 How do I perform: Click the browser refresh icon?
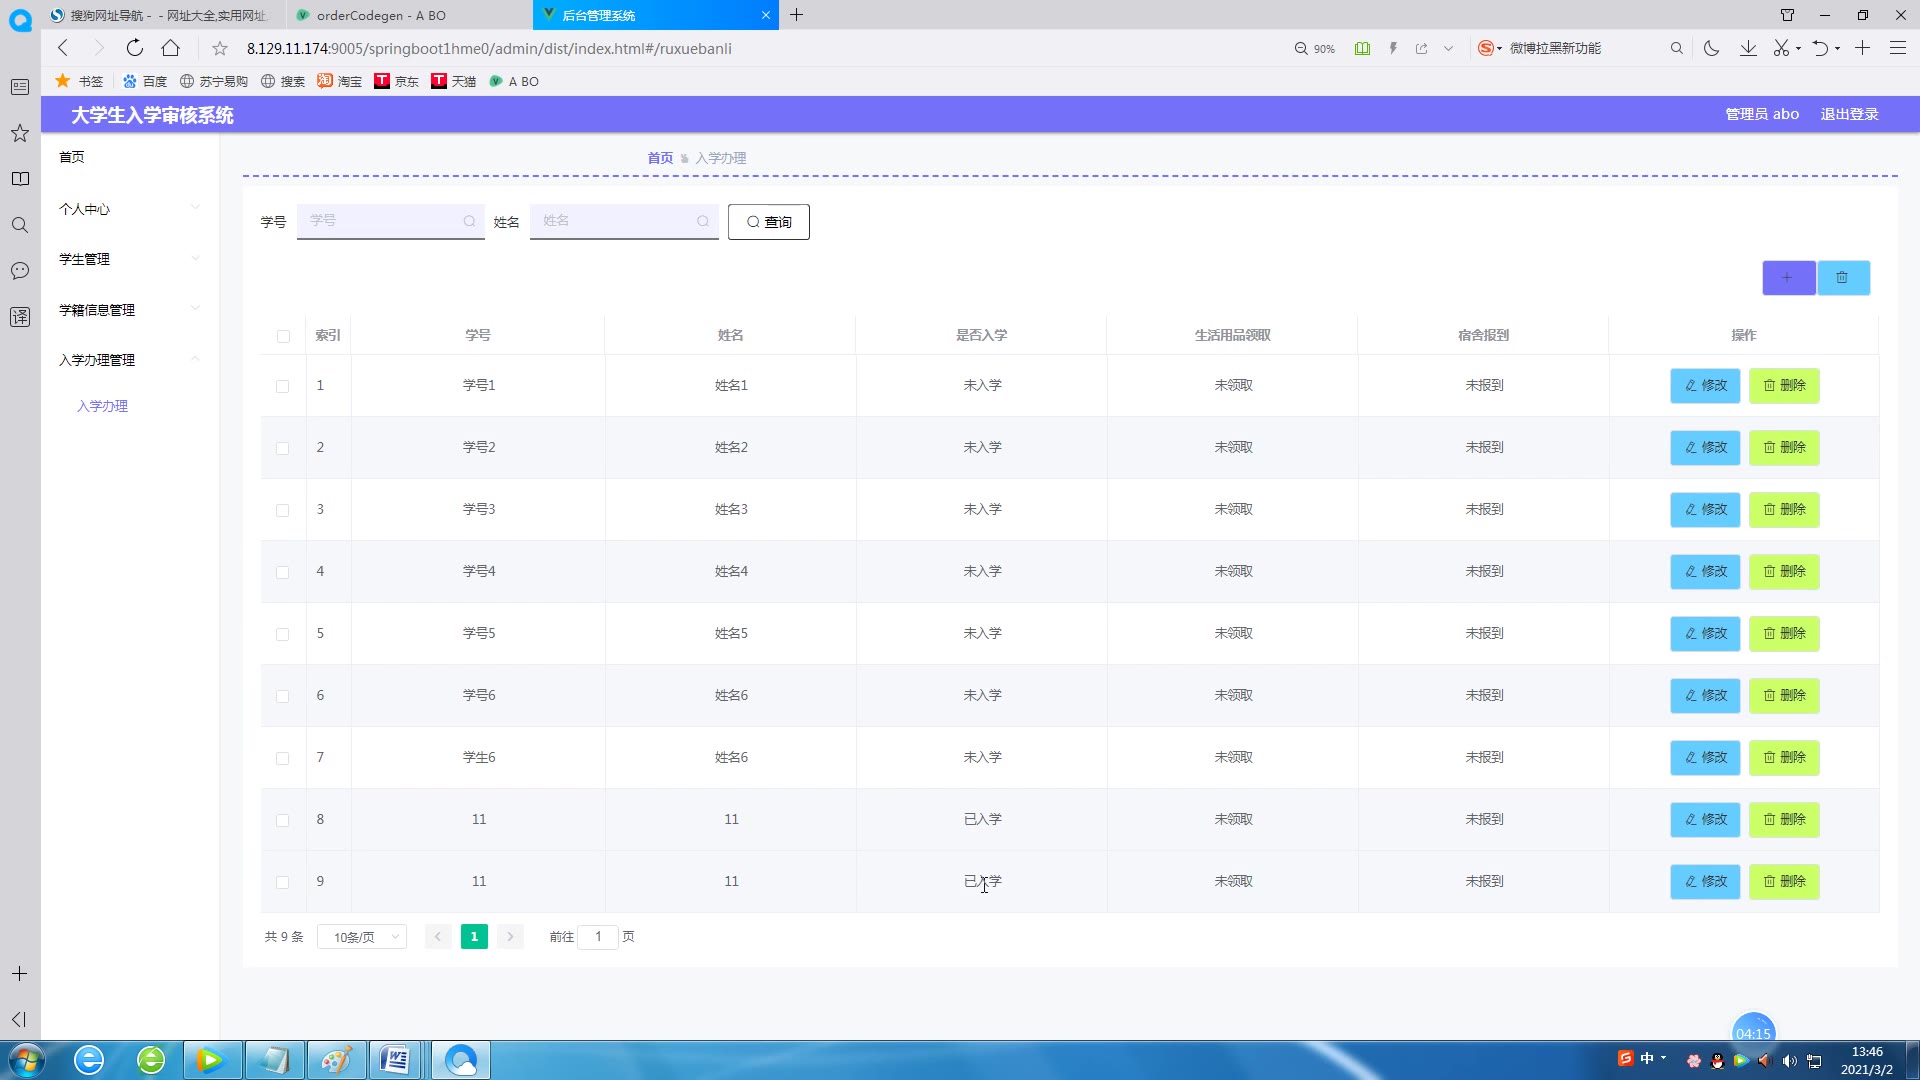coord(134,48)
